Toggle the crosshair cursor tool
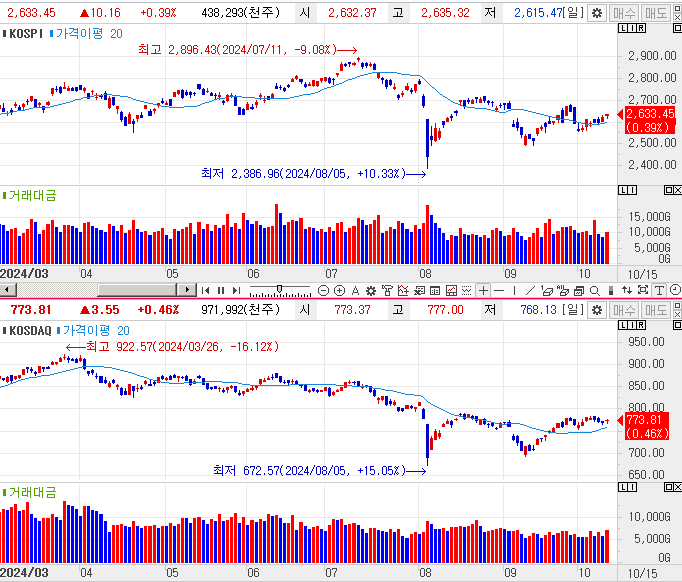 (x=483, y=291)
